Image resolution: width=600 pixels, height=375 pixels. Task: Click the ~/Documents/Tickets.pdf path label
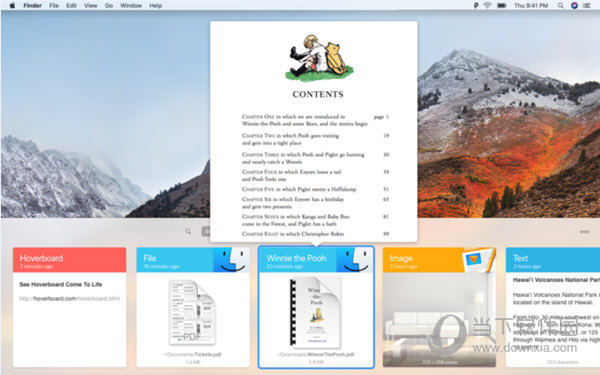(x=192, y=354)
